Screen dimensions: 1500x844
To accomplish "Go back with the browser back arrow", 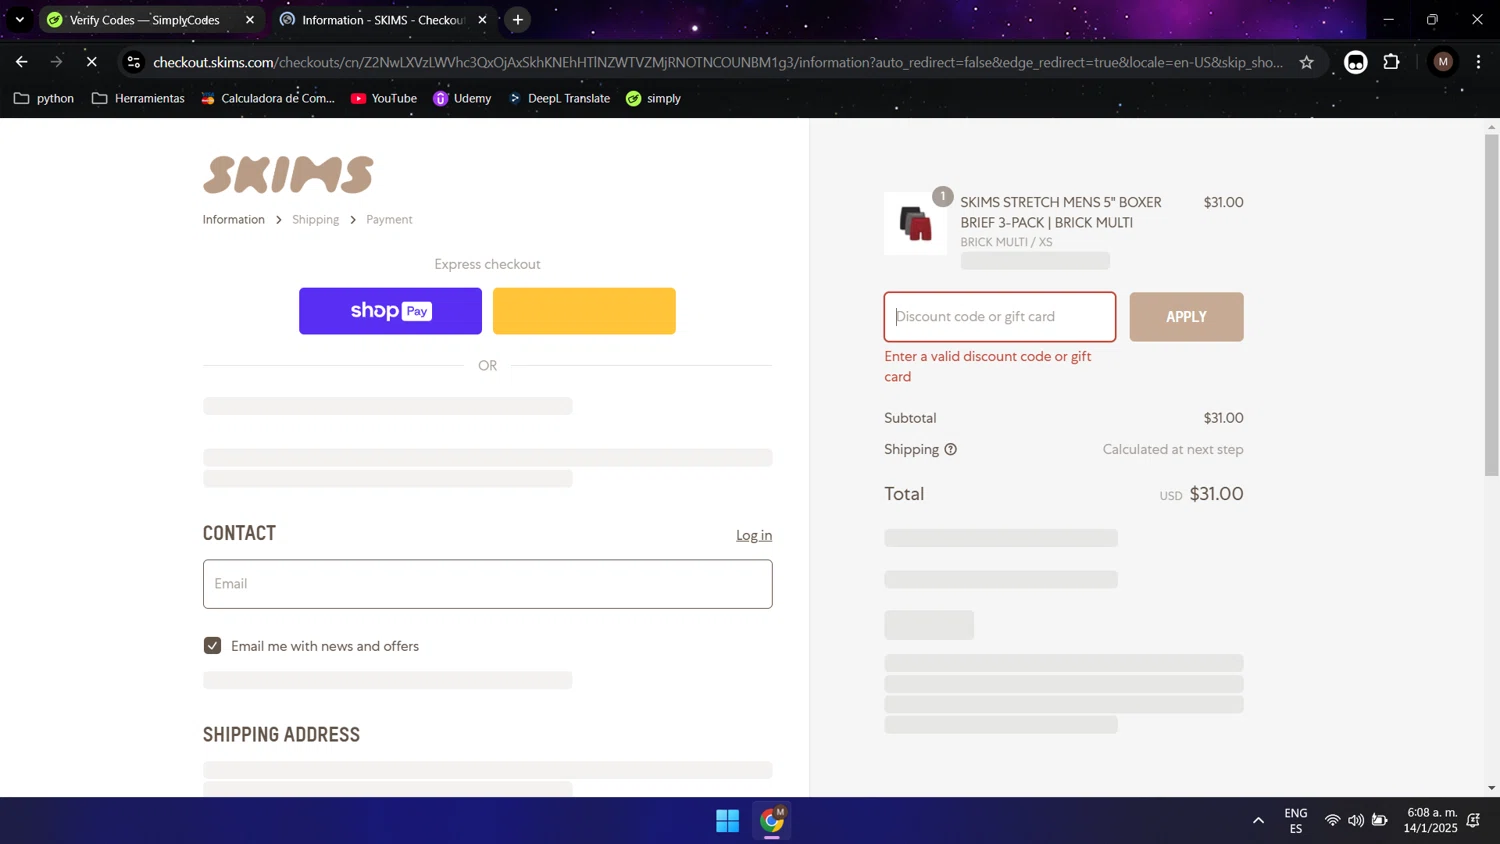I will 21,62.
